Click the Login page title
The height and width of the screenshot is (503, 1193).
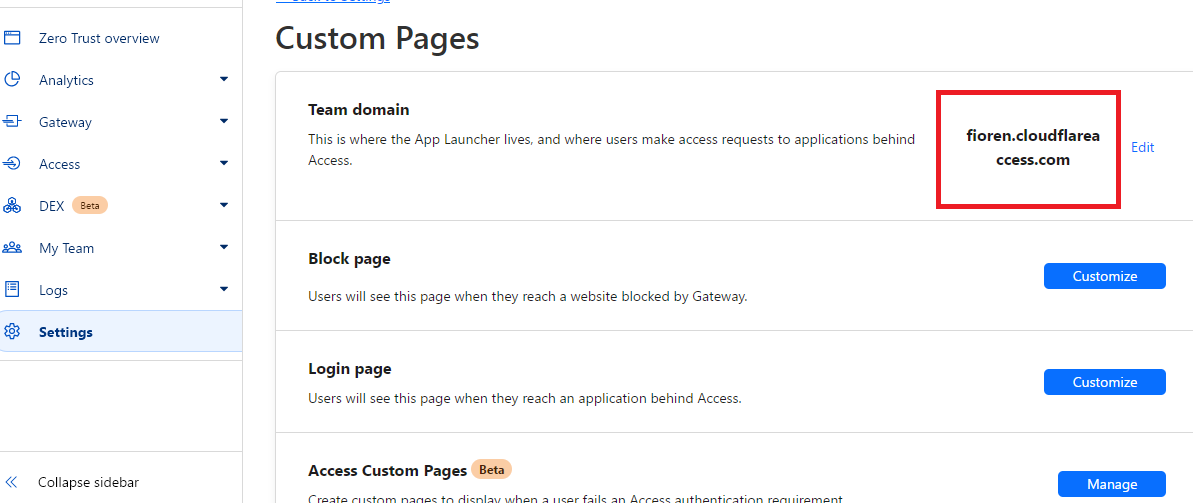point(349,369)
